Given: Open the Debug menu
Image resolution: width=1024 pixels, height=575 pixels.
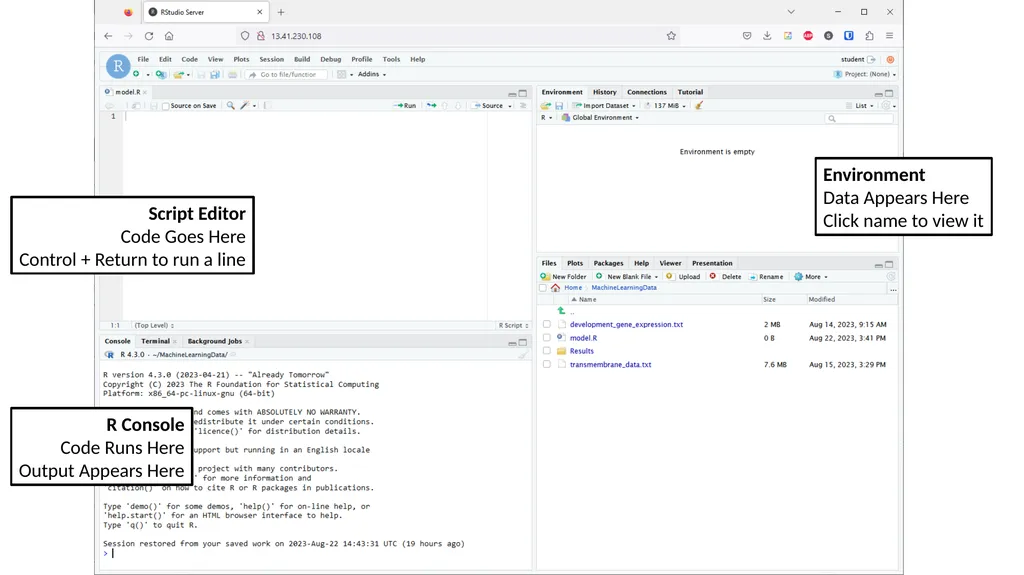Looking at the screenshot, I should [330, 59].
